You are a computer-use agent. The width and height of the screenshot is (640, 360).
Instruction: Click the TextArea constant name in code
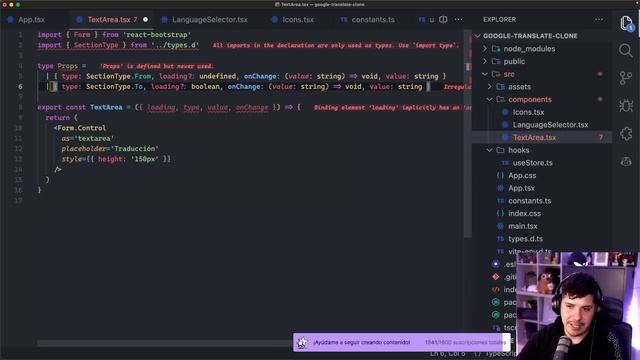coord(106,107)
